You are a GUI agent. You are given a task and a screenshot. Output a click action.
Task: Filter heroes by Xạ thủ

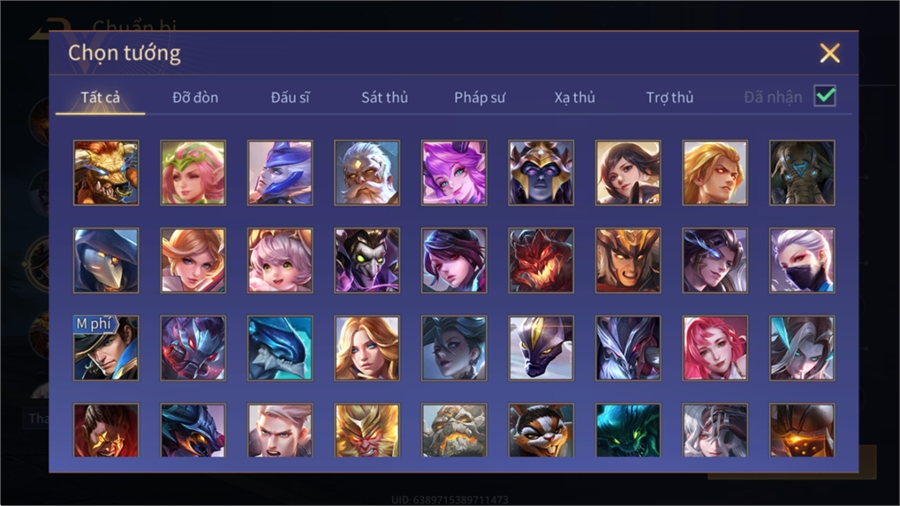point(575,98)
